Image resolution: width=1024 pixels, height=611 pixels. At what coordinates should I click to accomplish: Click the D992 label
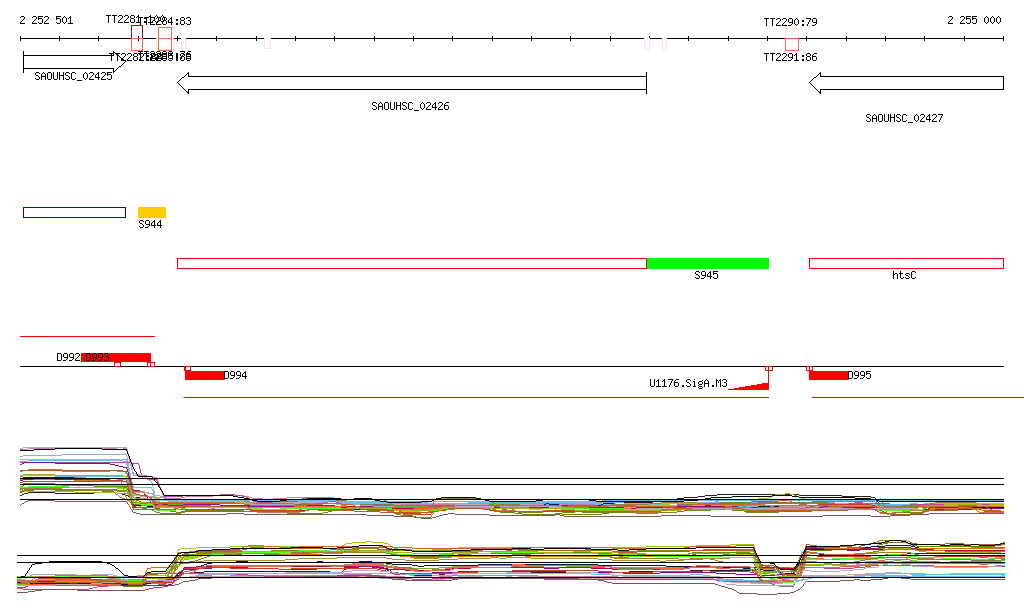click(68, 357)
